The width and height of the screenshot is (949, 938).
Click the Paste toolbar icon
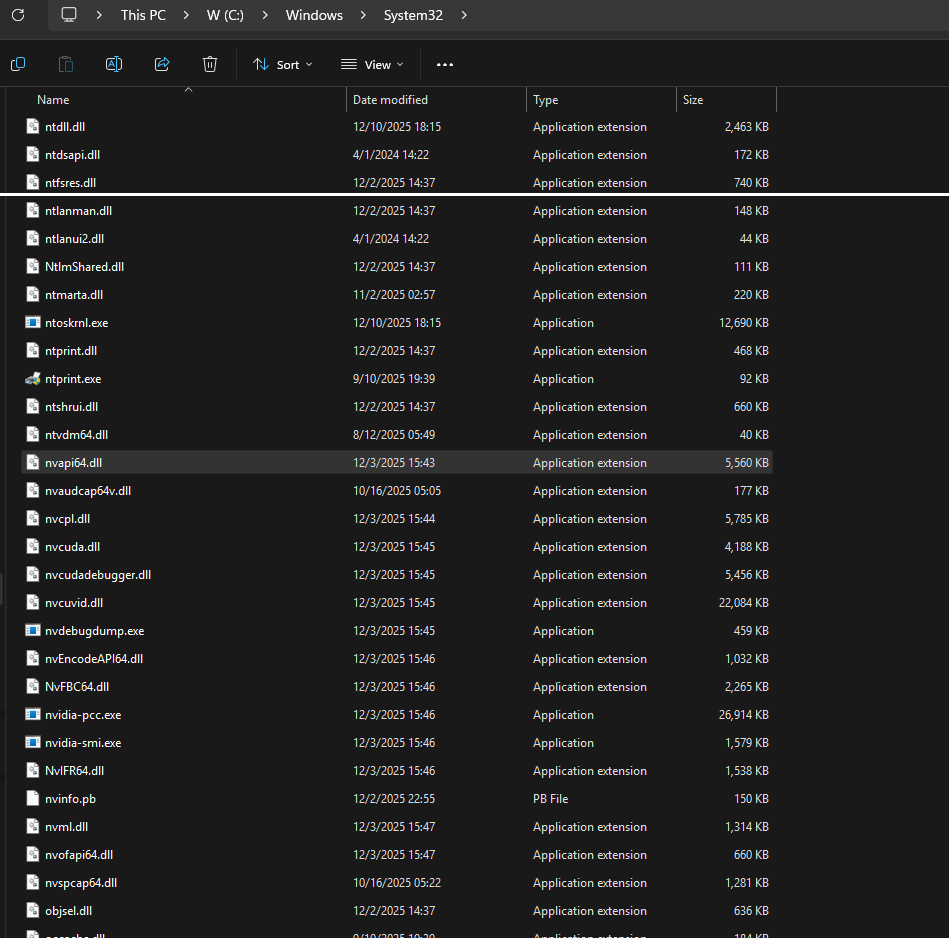point(65,64)
